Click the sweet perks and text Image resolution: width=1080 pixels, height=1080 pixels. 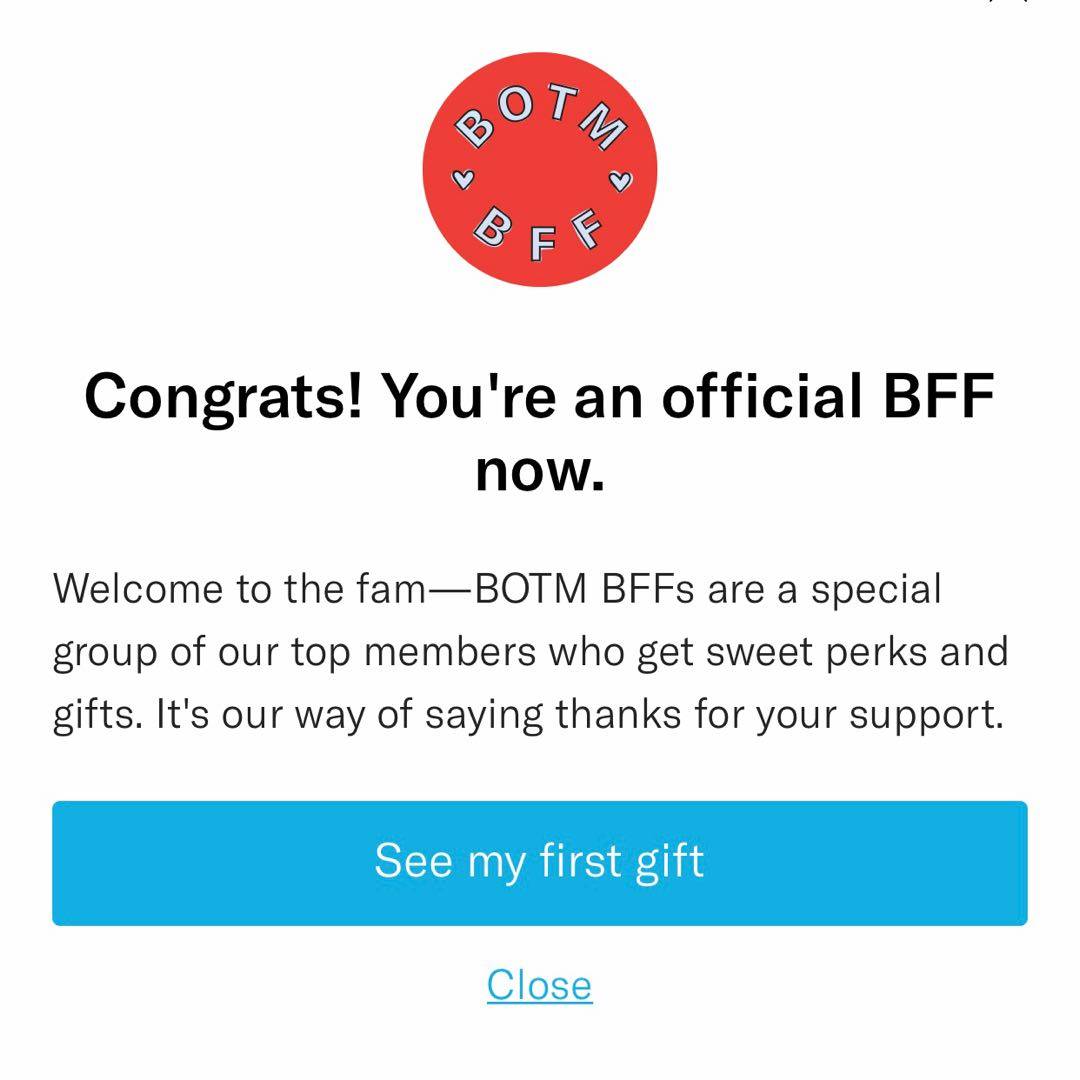point(857,652)
